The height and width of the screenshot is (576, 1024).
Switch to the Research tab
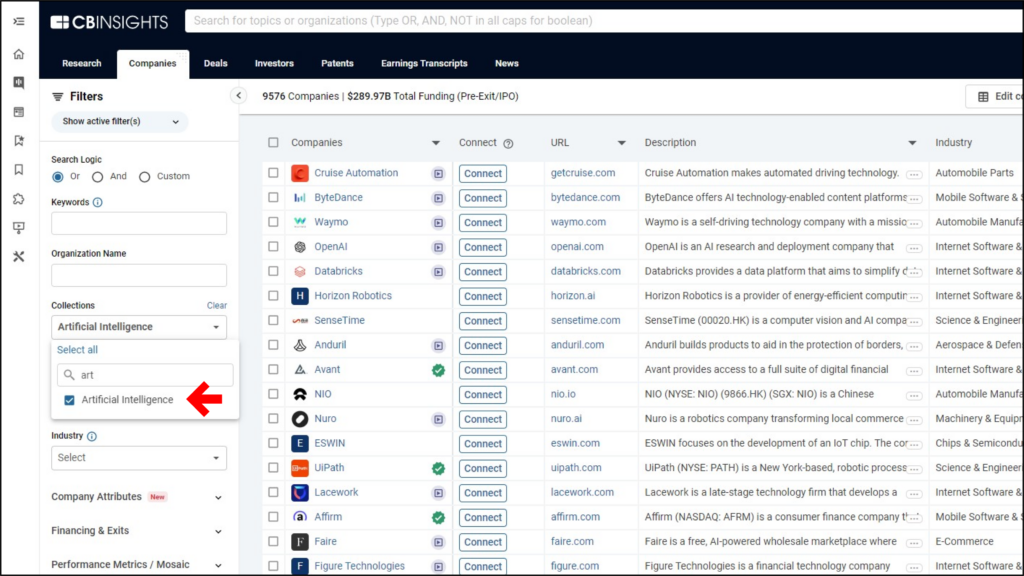pos(82,63)
